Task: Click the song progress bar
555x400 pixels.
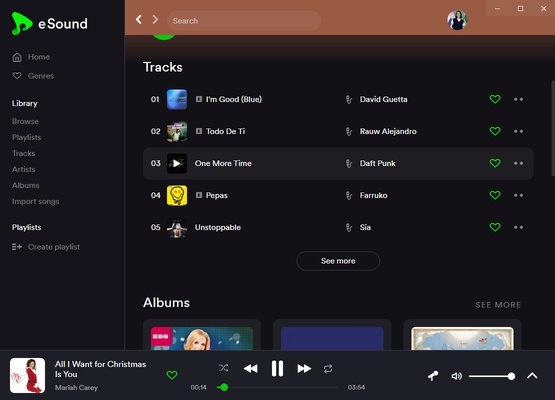Action: (278, 387)
